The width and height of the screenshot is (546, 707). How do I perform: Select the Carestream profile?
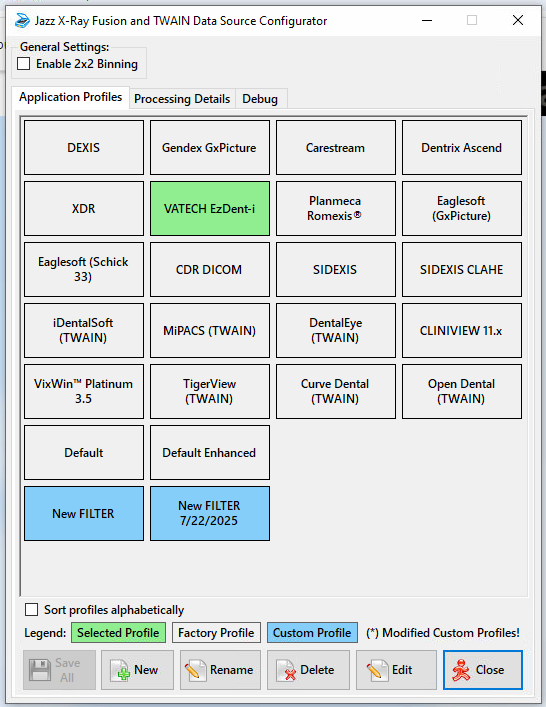coord(335,147)
